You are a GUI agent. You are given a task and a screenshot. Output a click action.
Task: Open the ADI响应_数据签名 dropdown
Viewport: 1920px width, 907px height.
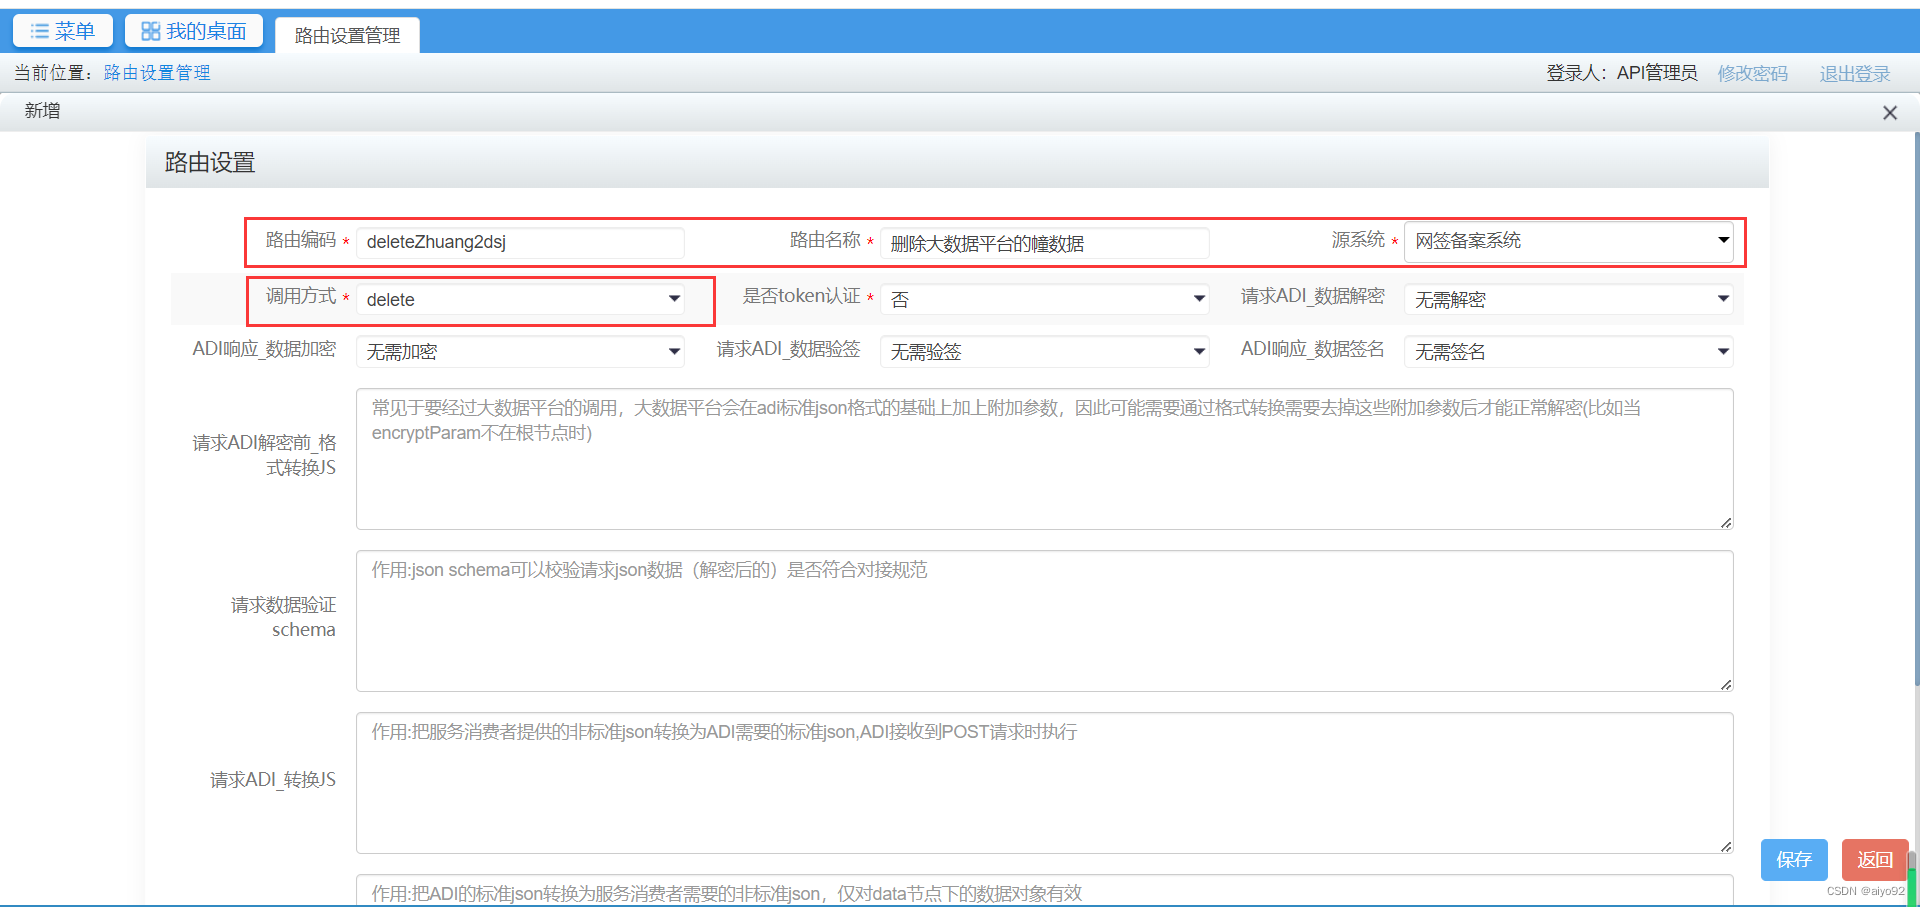coord(1568,351)
